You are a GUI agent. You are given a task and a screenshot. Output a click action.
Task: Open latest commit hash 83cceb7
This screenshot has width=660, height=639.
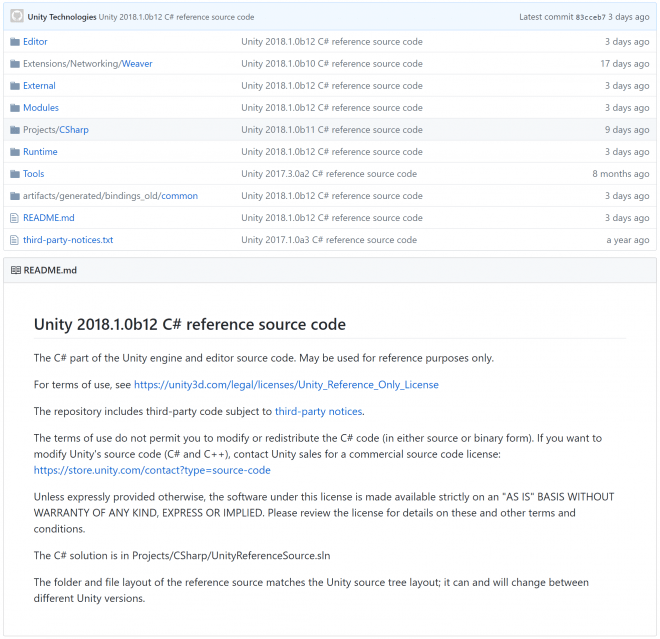[591, 17]
